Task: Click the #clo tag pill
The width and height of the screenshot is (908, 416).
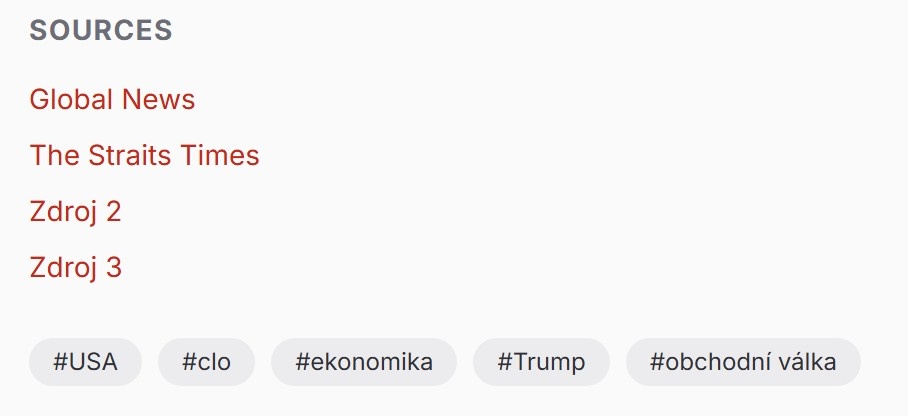Action: coord(206,362)
